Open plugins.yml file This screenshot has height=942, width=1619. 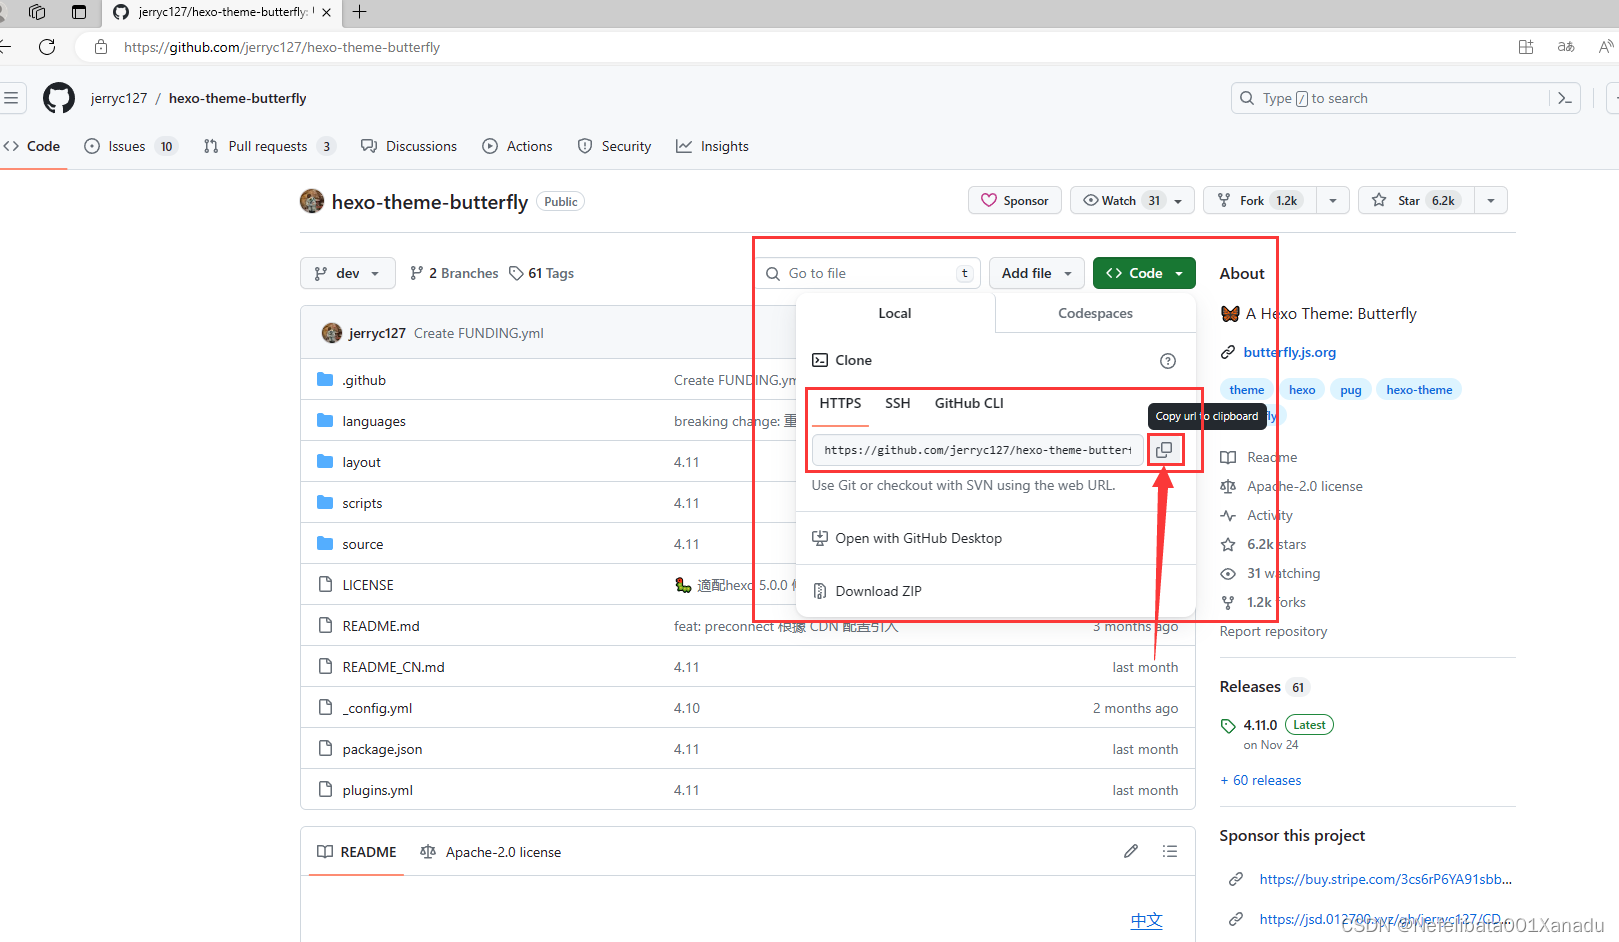click(377, 790)
